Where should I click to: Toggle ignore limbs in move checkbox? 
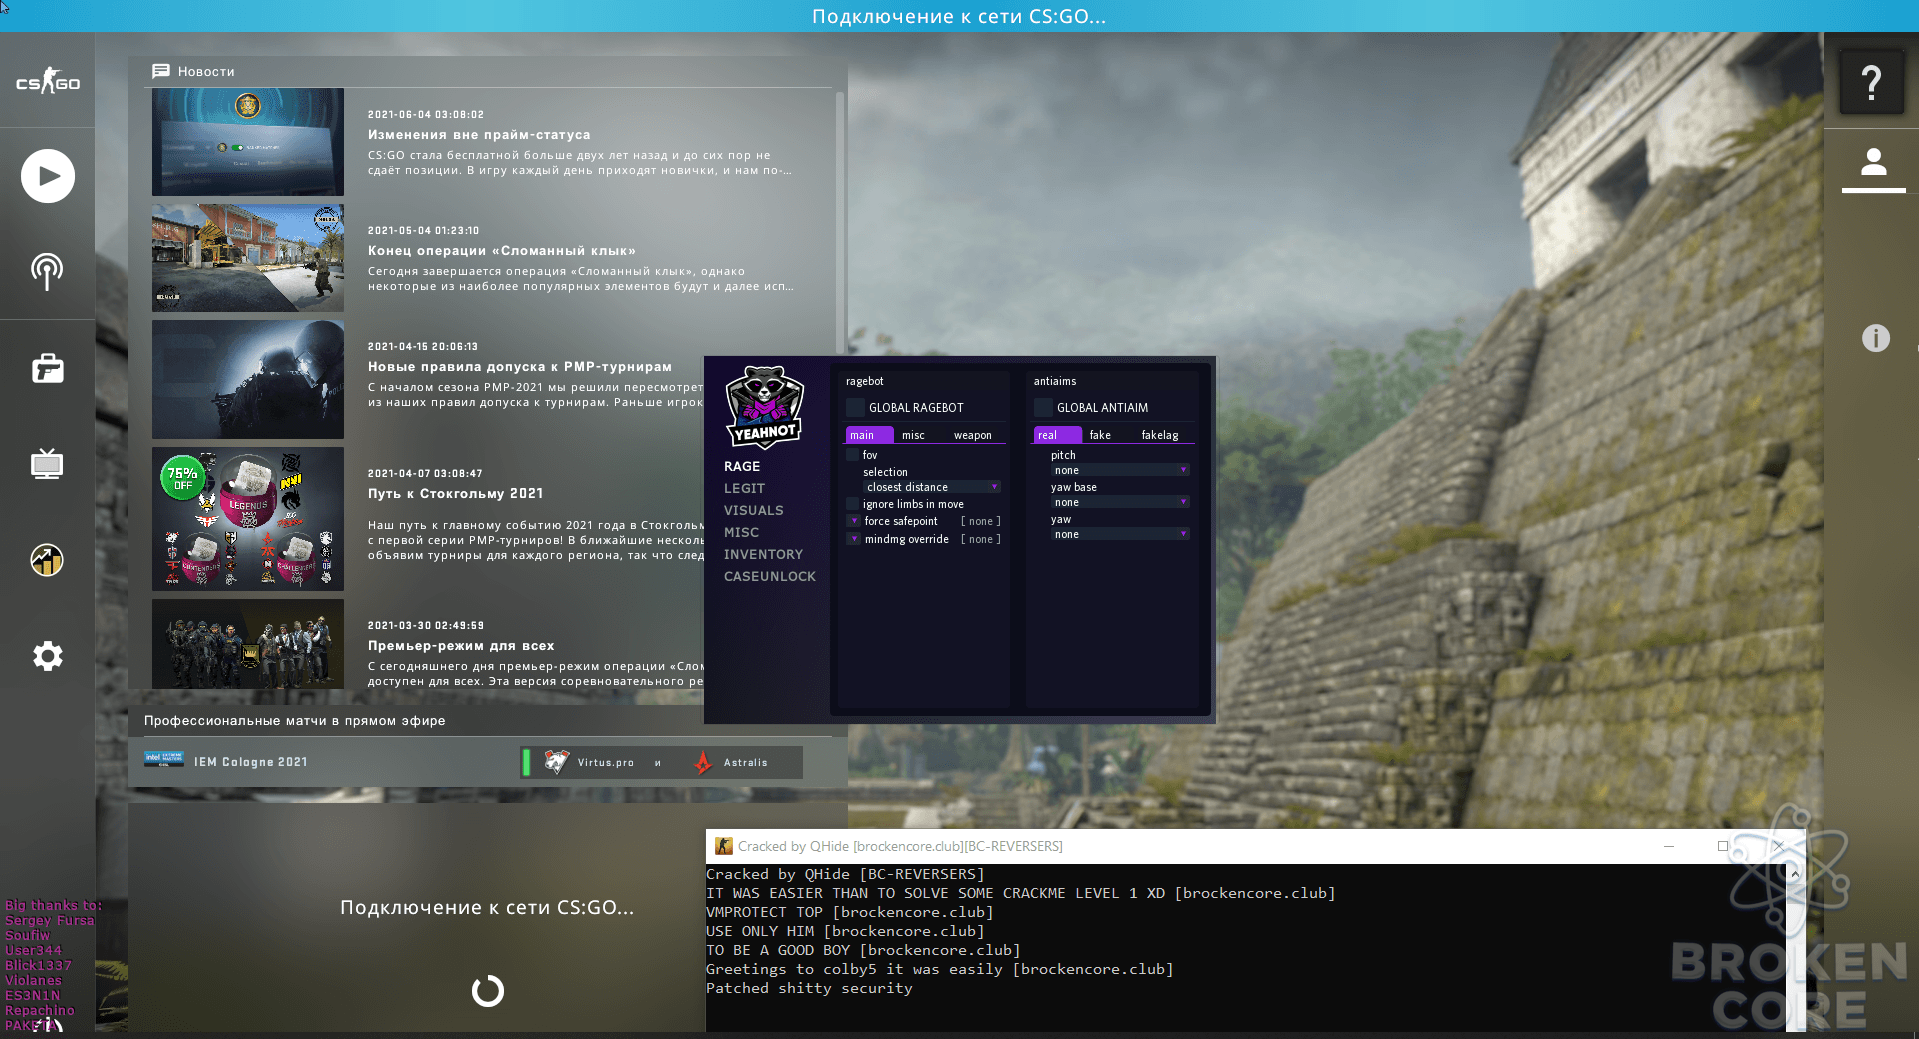click(x=853, y=504)
